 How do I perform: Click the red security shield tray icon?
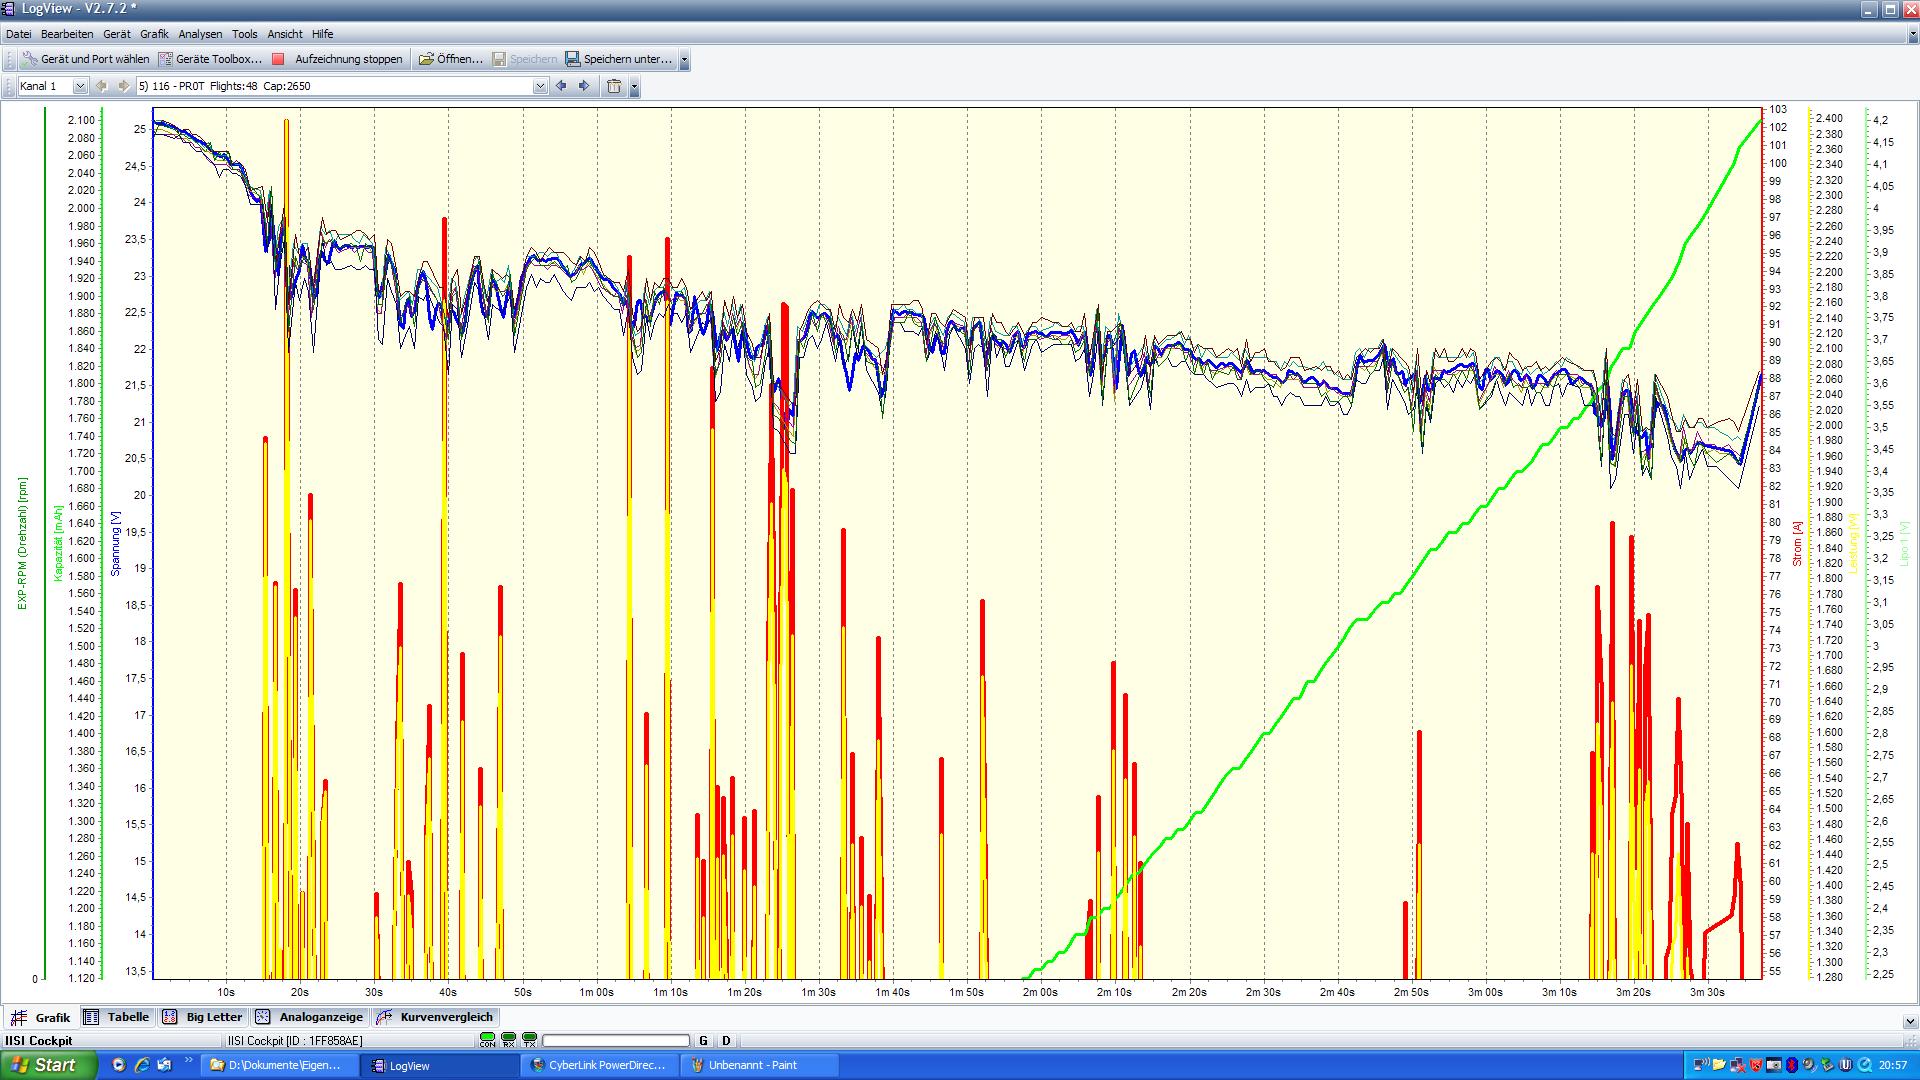click(x=1756, y=1065)
